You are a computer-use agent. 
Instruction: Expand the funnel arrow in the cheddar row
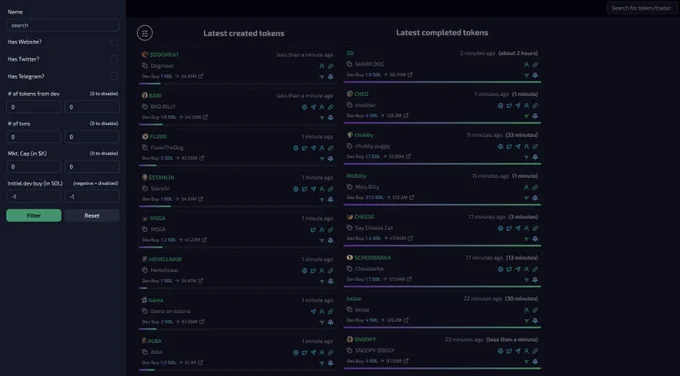(526, 116)
